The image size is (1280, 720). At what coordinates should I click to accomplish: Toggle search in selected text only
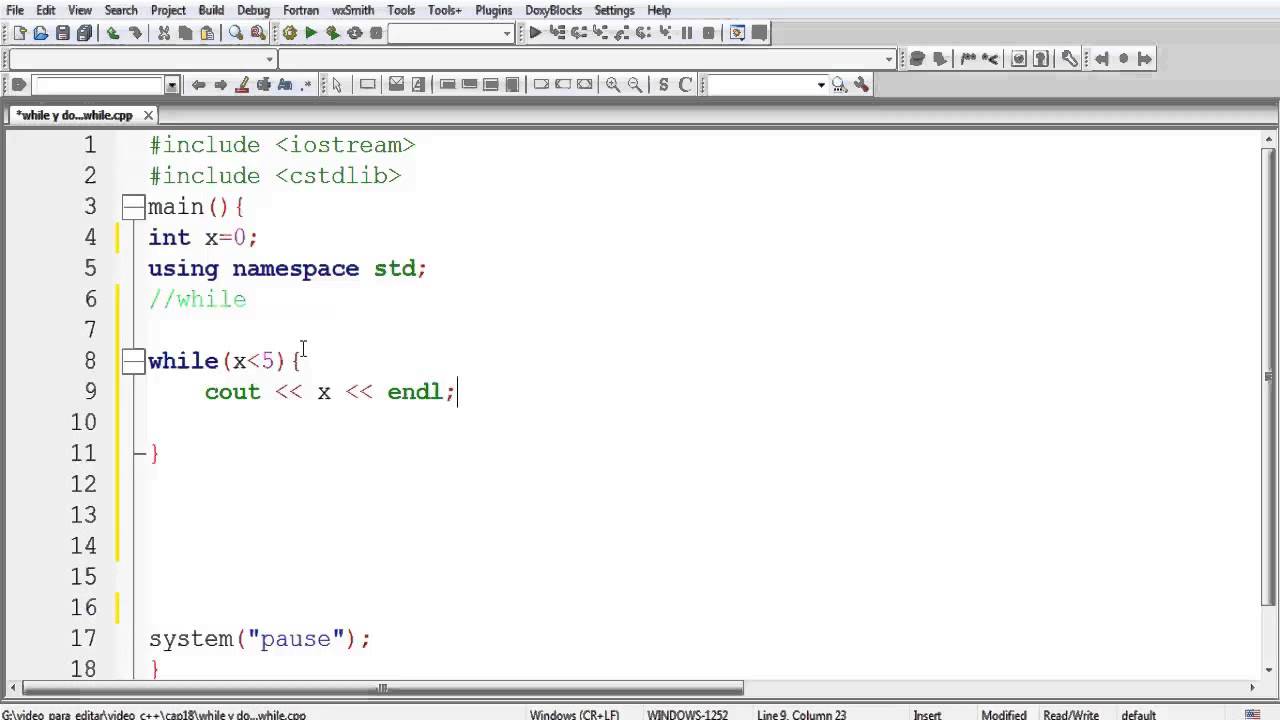[x=264, y=85]
